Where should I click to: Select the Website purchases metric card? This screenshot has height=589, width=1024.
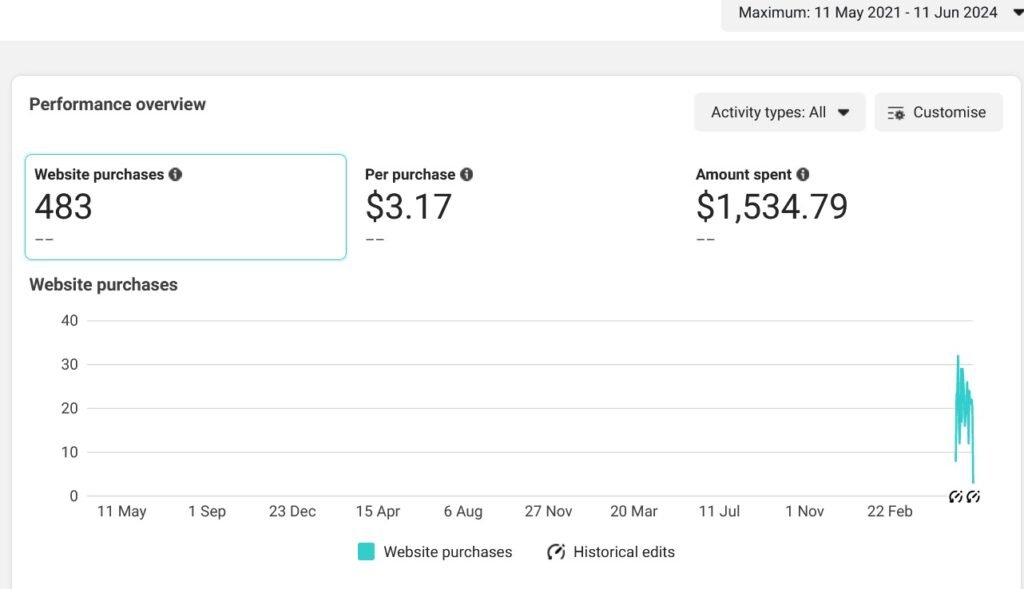(185, 207)
